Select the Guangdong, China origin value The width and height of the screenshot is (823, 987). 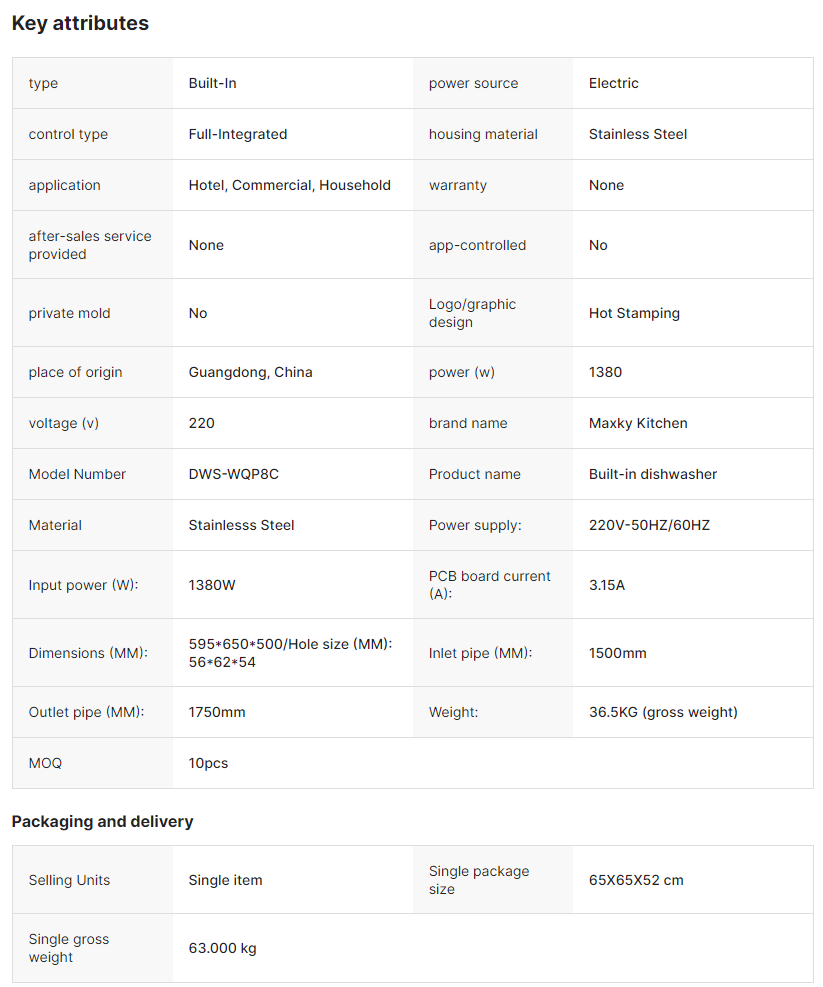tap(250, 372)
